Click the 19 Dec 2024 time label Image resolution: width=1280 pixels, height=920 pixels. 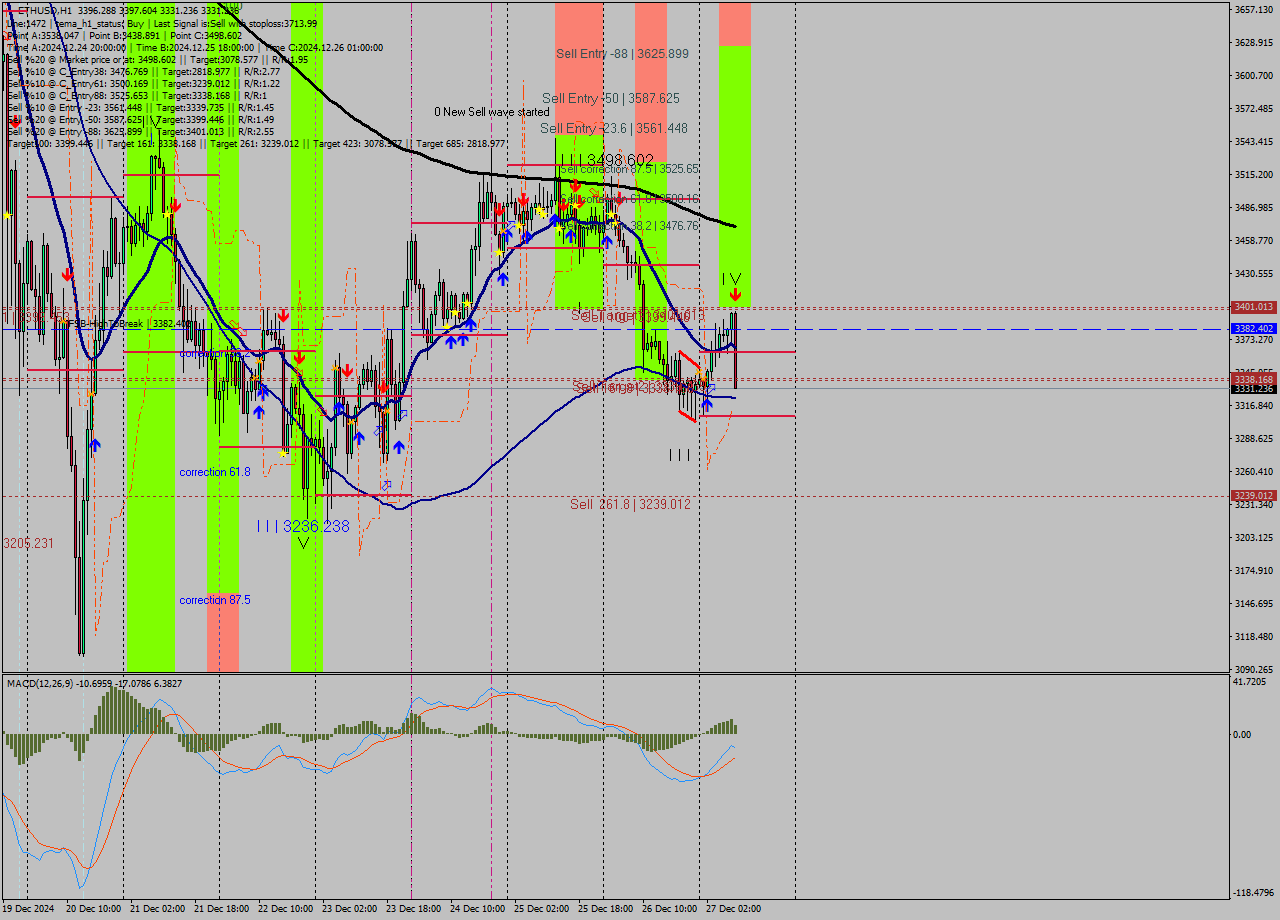coord(28,909)
